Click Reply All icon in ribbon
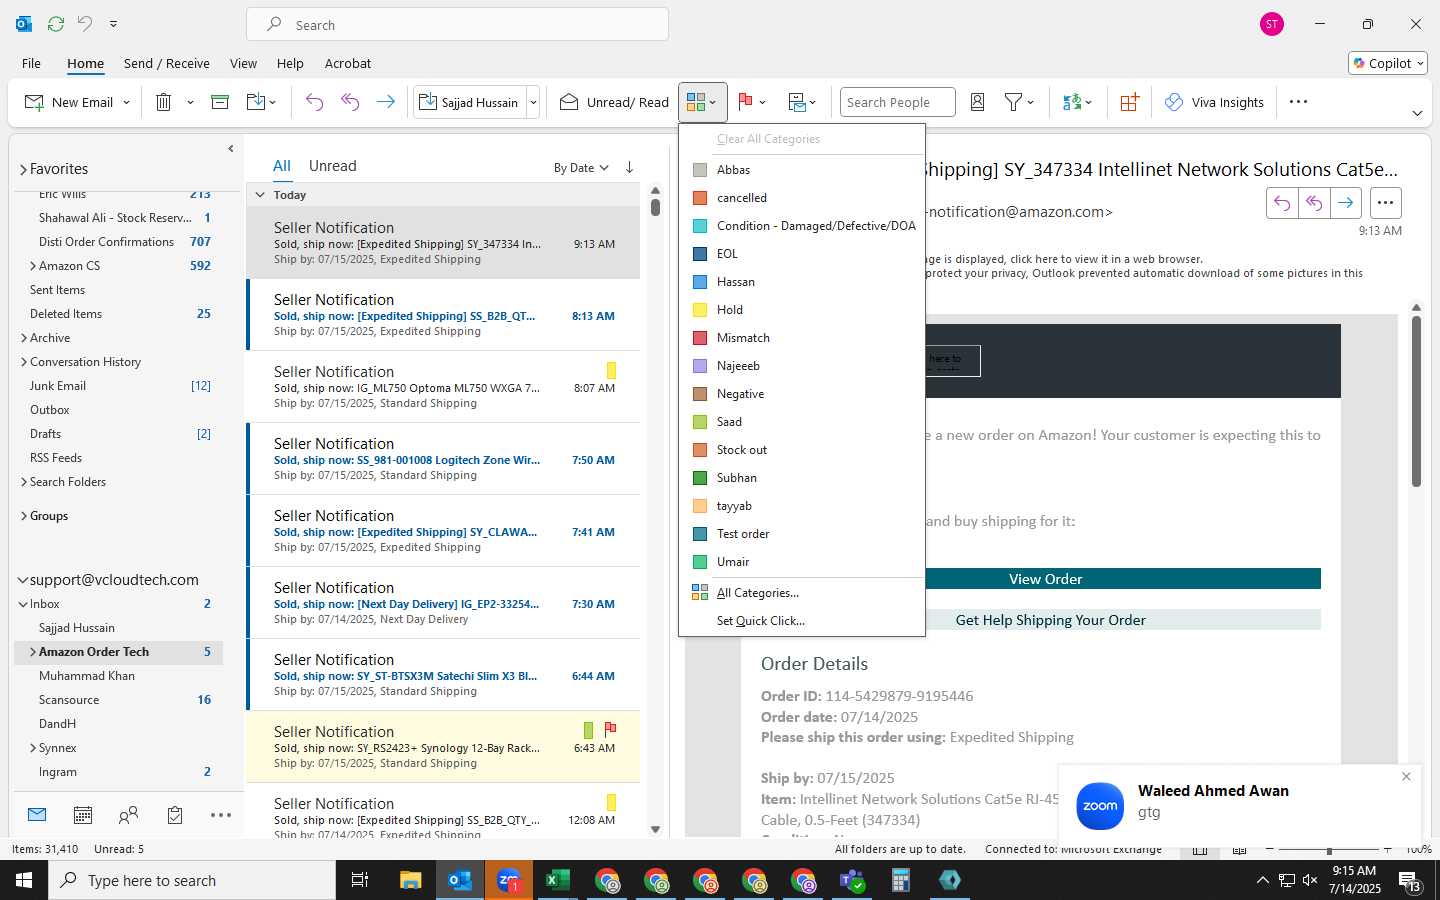This screenshot has height=900, width=1440. [350, 102]
